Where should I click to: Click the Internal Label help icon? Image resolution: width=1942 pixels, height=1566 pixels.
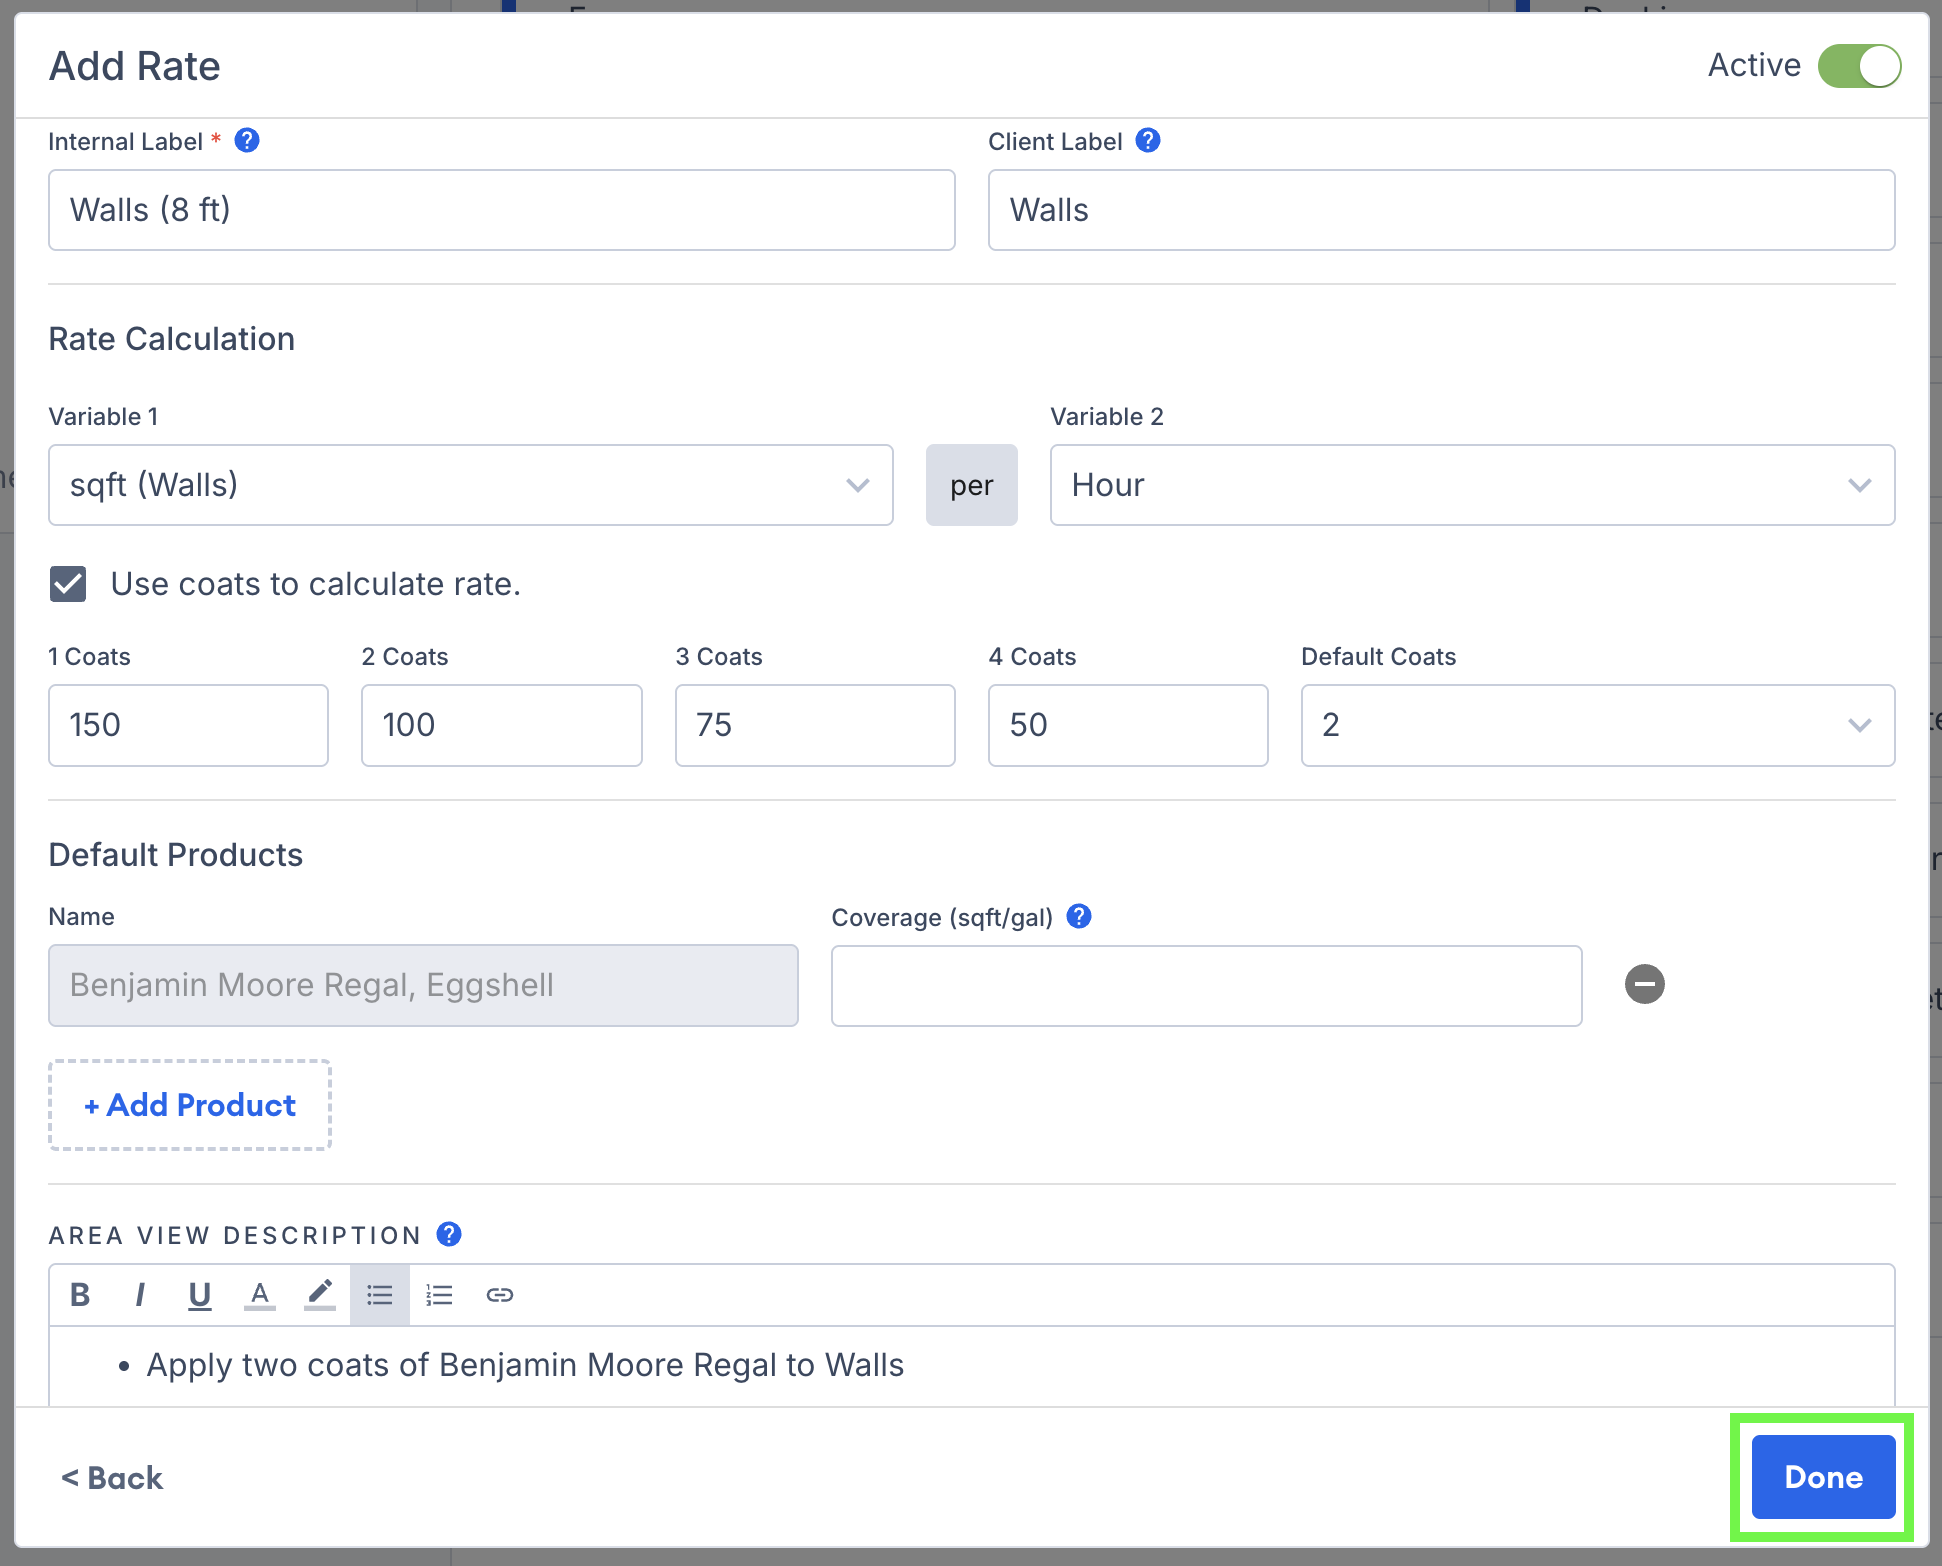pyautogui.click(x=247, y=141)
